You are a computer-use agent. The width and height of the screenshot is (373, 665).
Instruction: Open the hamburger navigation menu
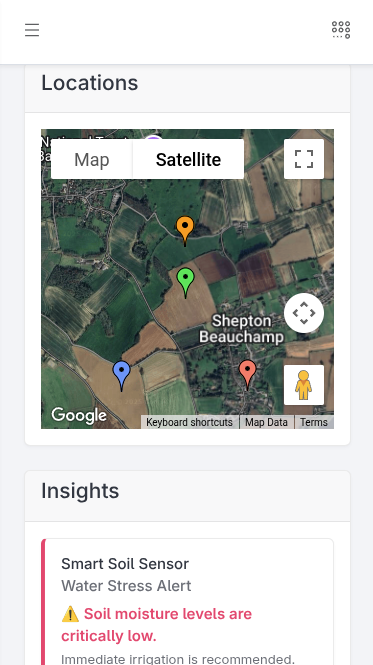point(32,30)
